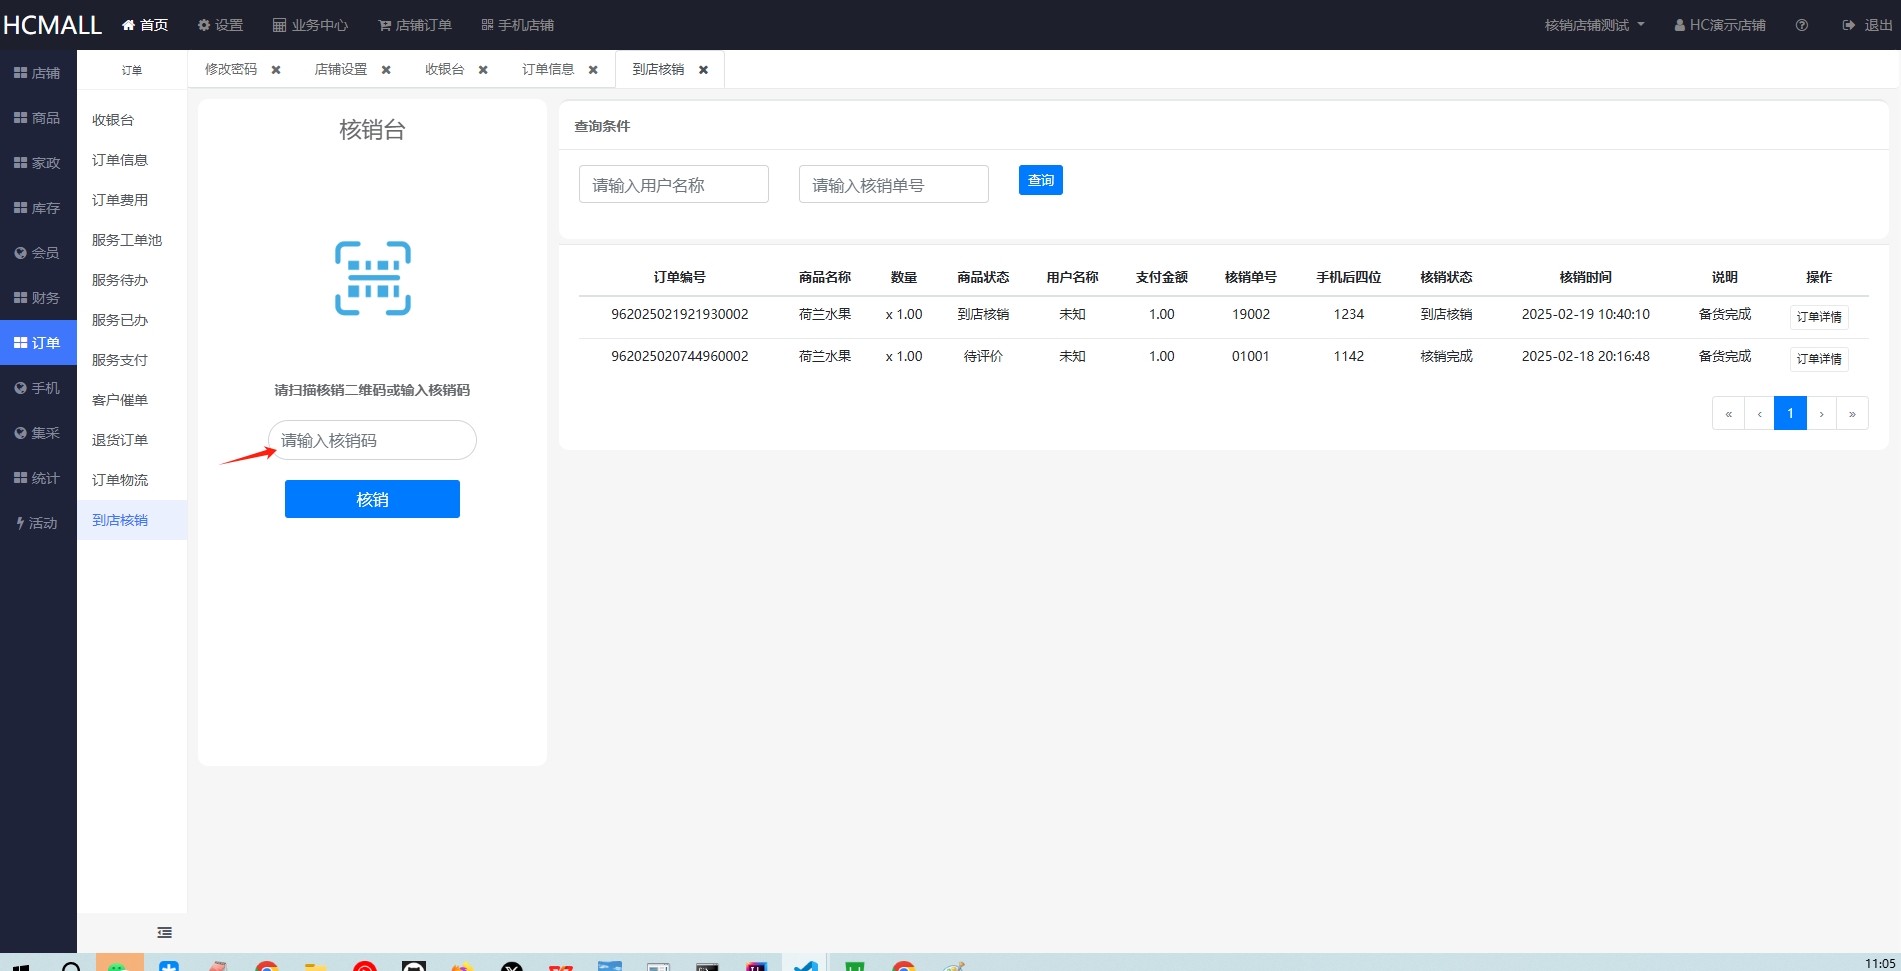
Task: Open the 业务中心 menu
Action: tap(310, 25)
